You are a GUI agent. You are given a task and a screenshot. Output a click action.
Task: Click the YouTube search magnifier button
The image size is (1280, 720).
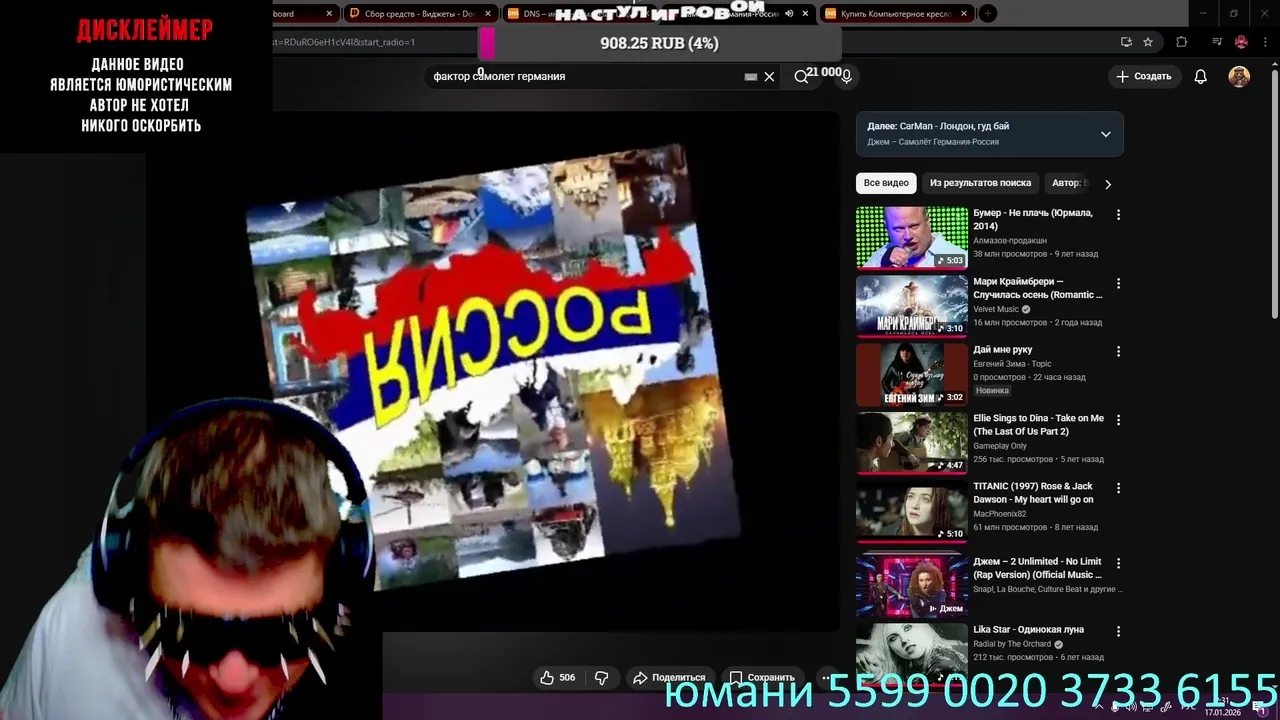[801, 76]
